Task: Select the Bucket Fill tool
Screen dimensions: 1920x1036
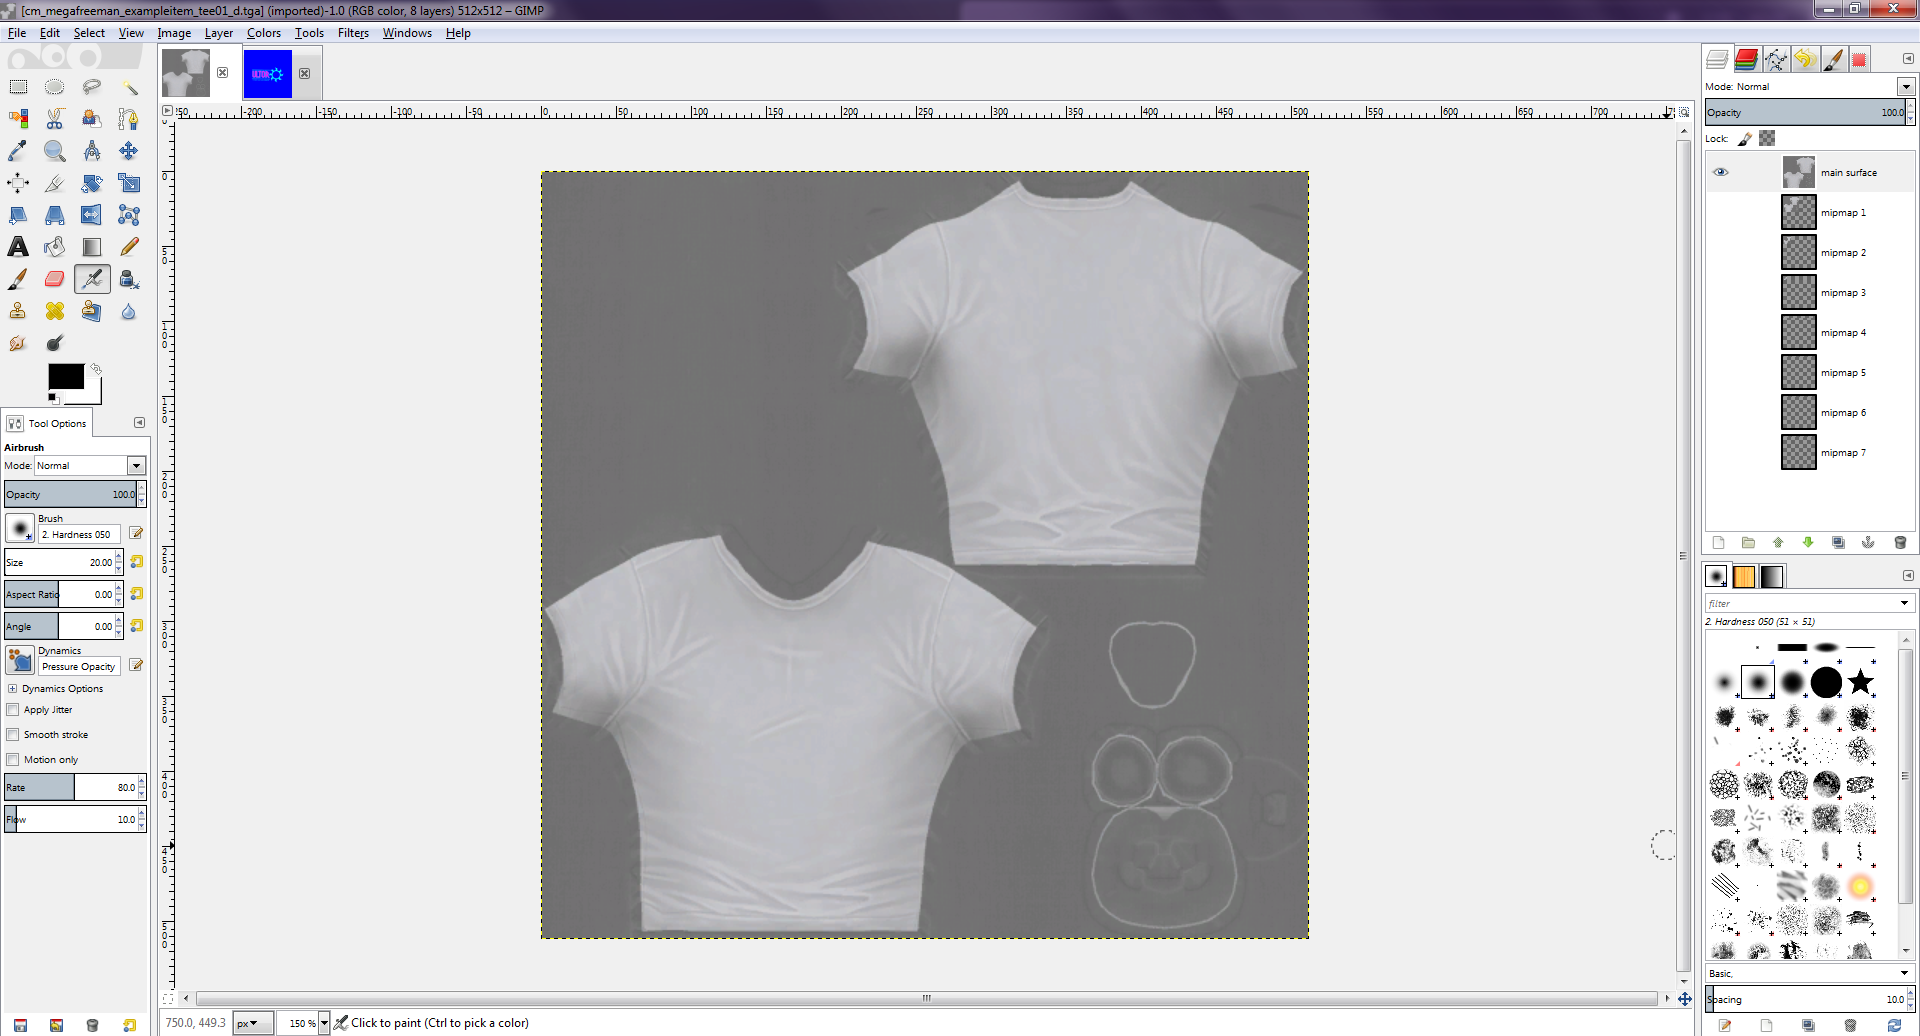Action: (55, 247)
